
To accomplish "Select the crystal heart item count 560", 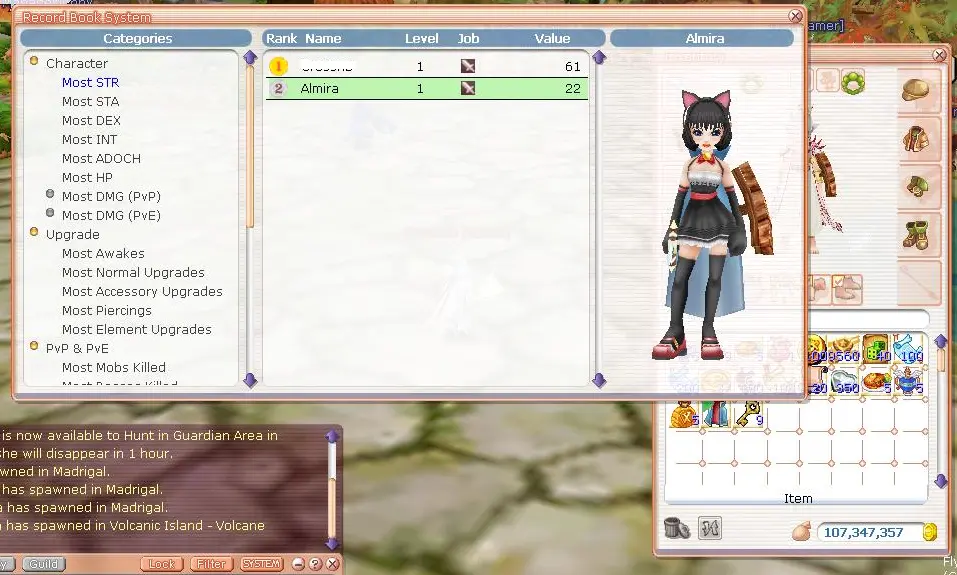I will 845,382.
